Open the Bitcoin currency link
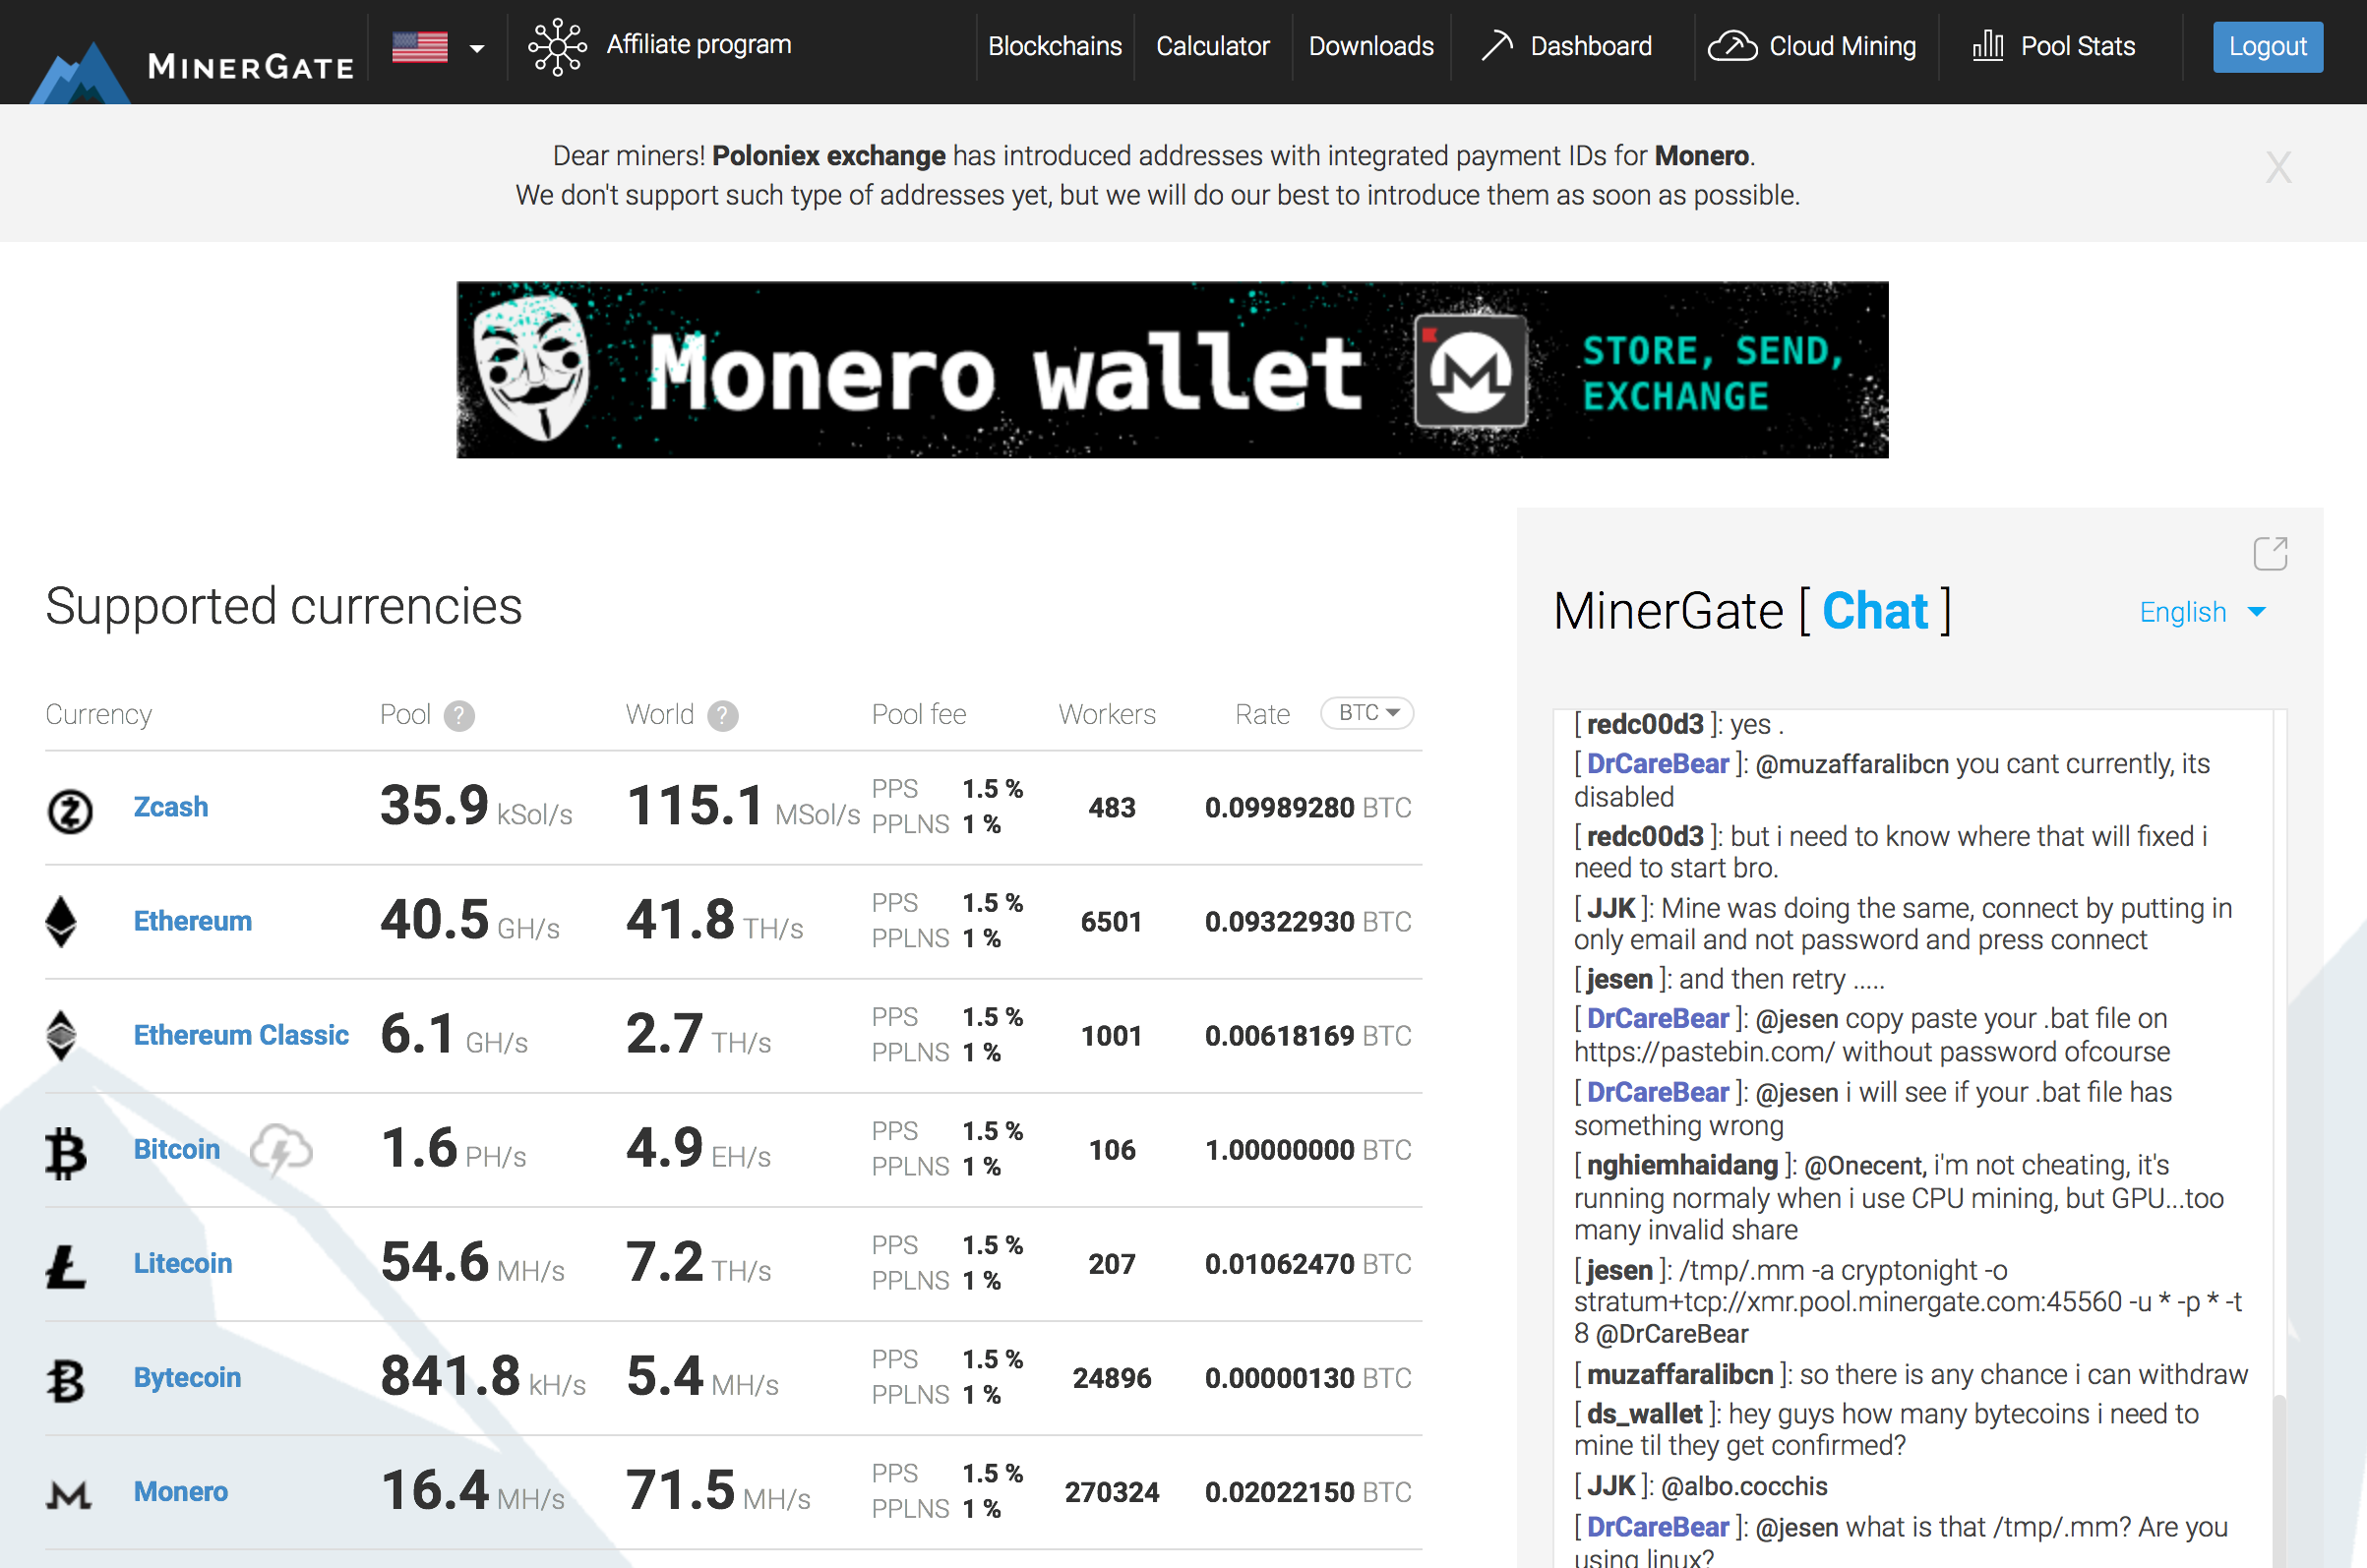This screenshot has width=2367, height=1568. point(177,1149)
